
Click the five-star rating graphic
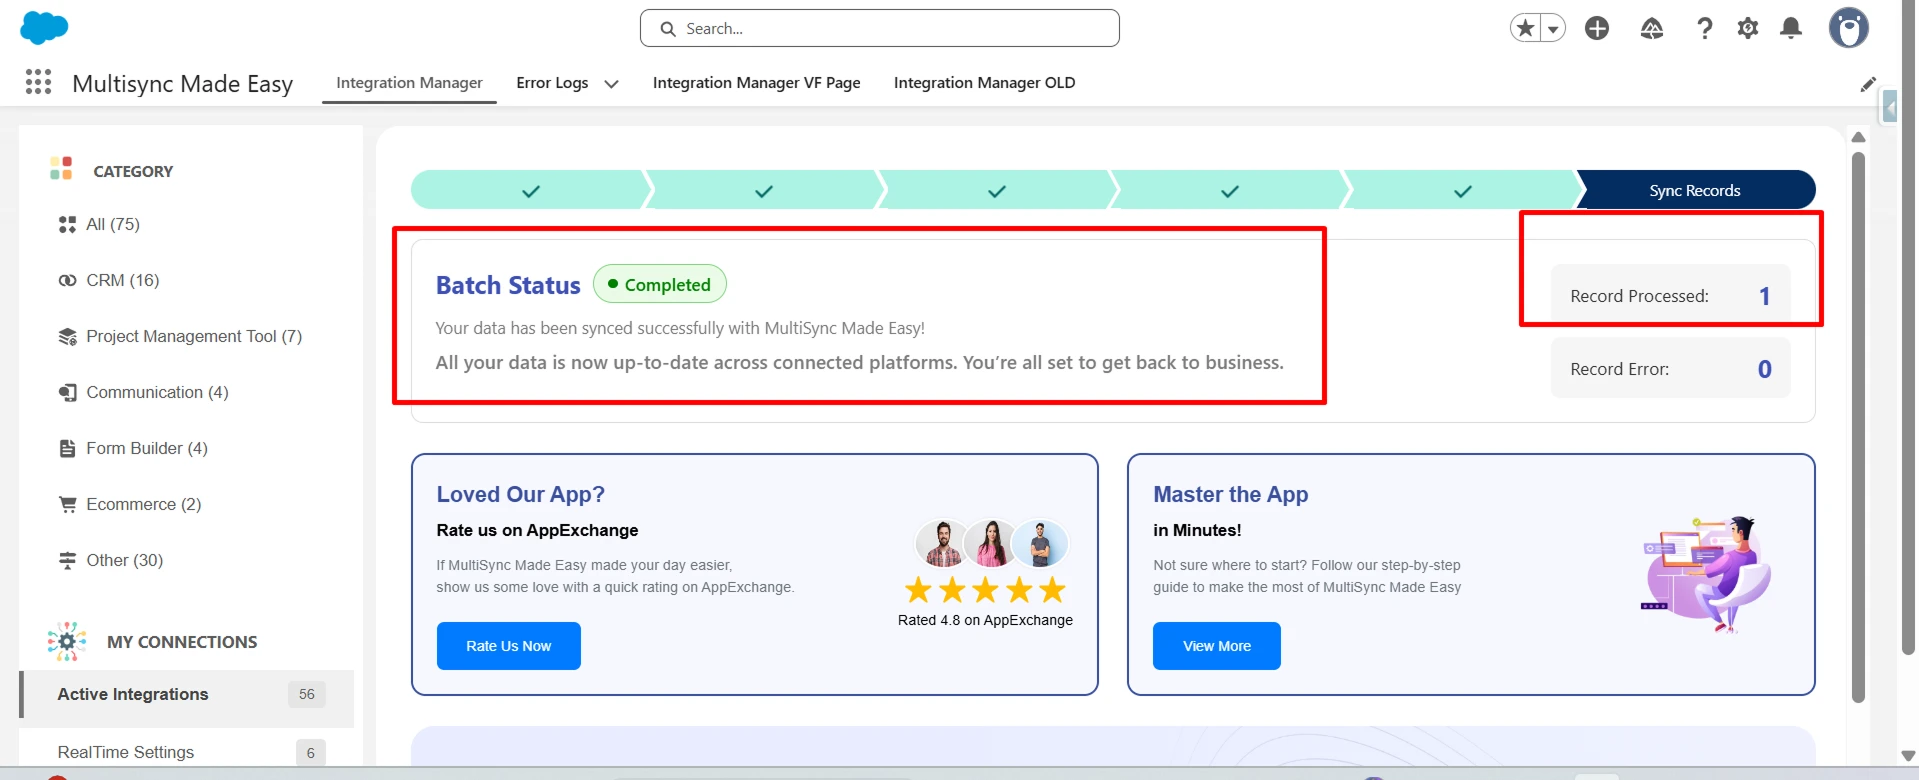click(985, 590)
